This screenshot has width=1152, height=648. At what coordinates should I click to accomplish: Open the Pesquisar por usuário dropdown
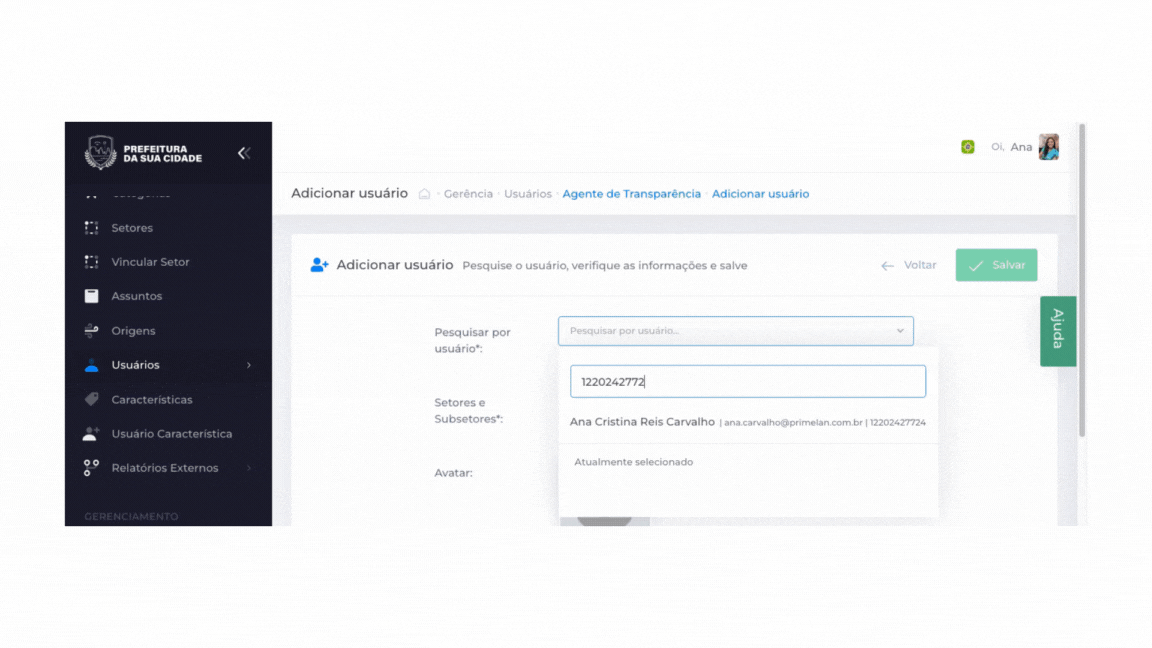(x=735, y=331)
